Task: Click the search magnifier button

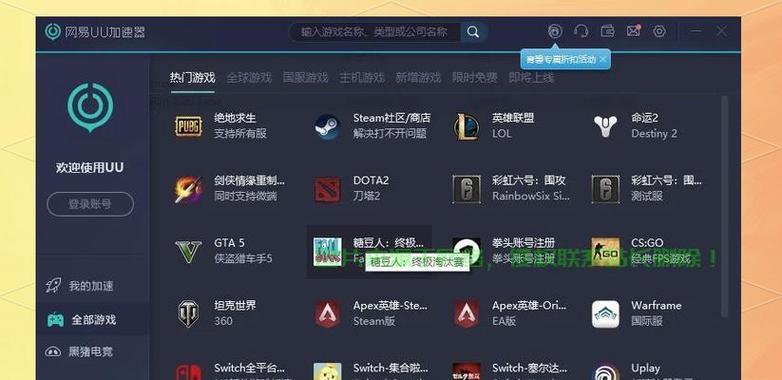Action: (473, 32)
